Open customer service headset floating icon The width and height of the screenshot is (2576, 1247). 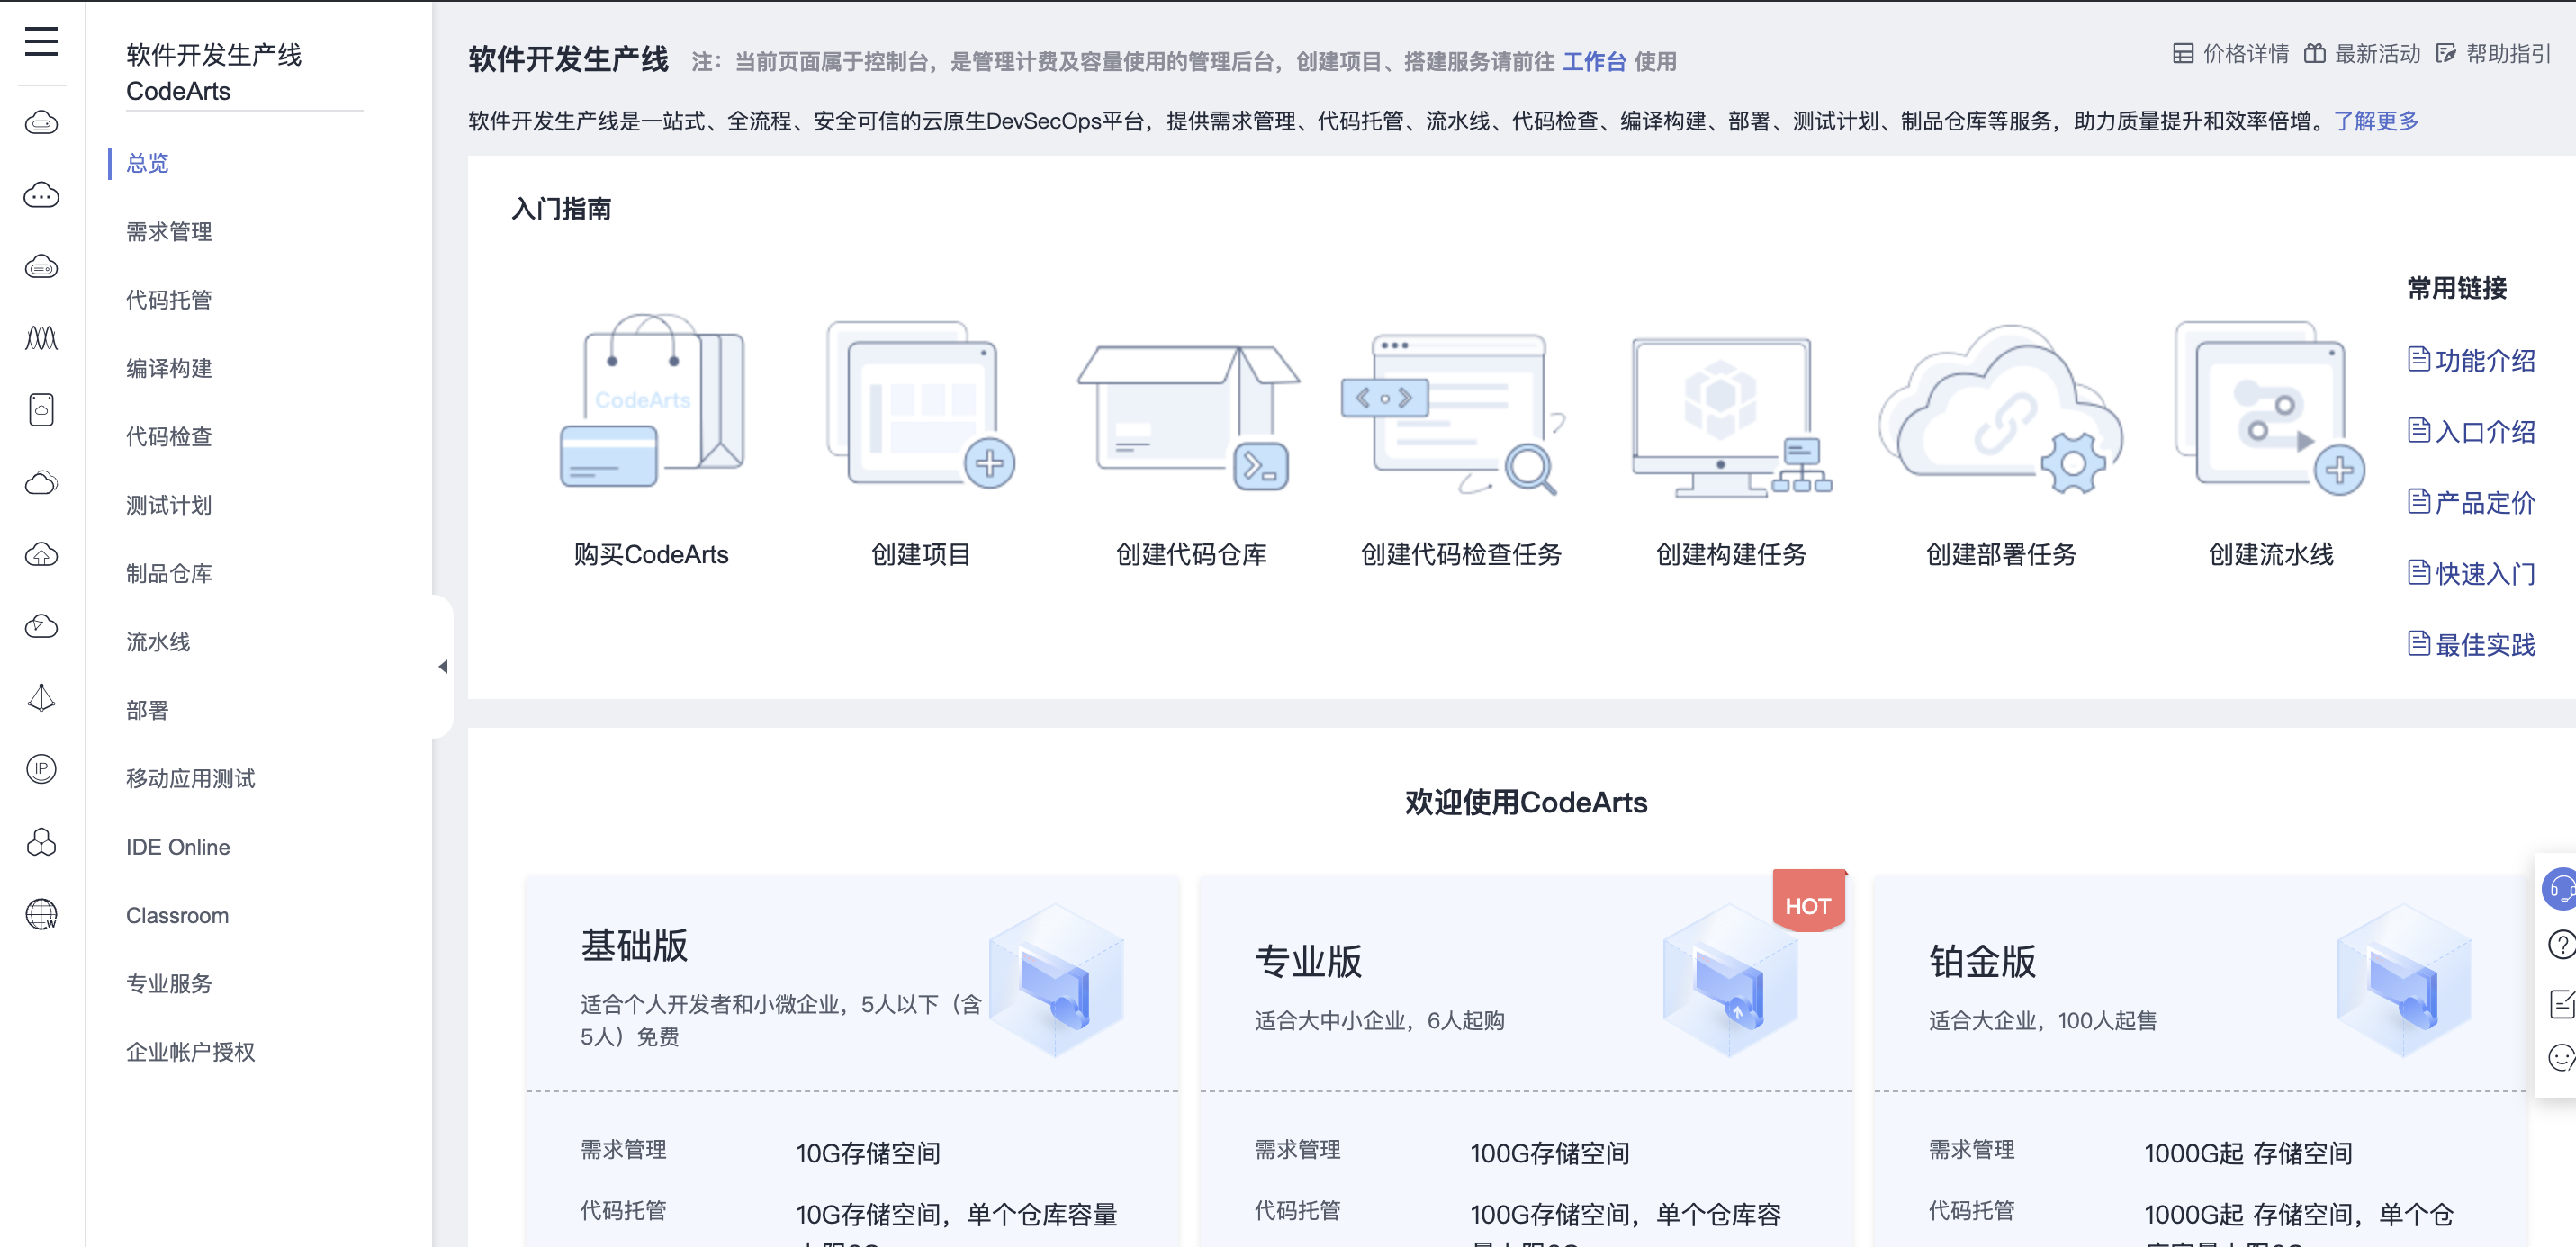[2560, 889]
